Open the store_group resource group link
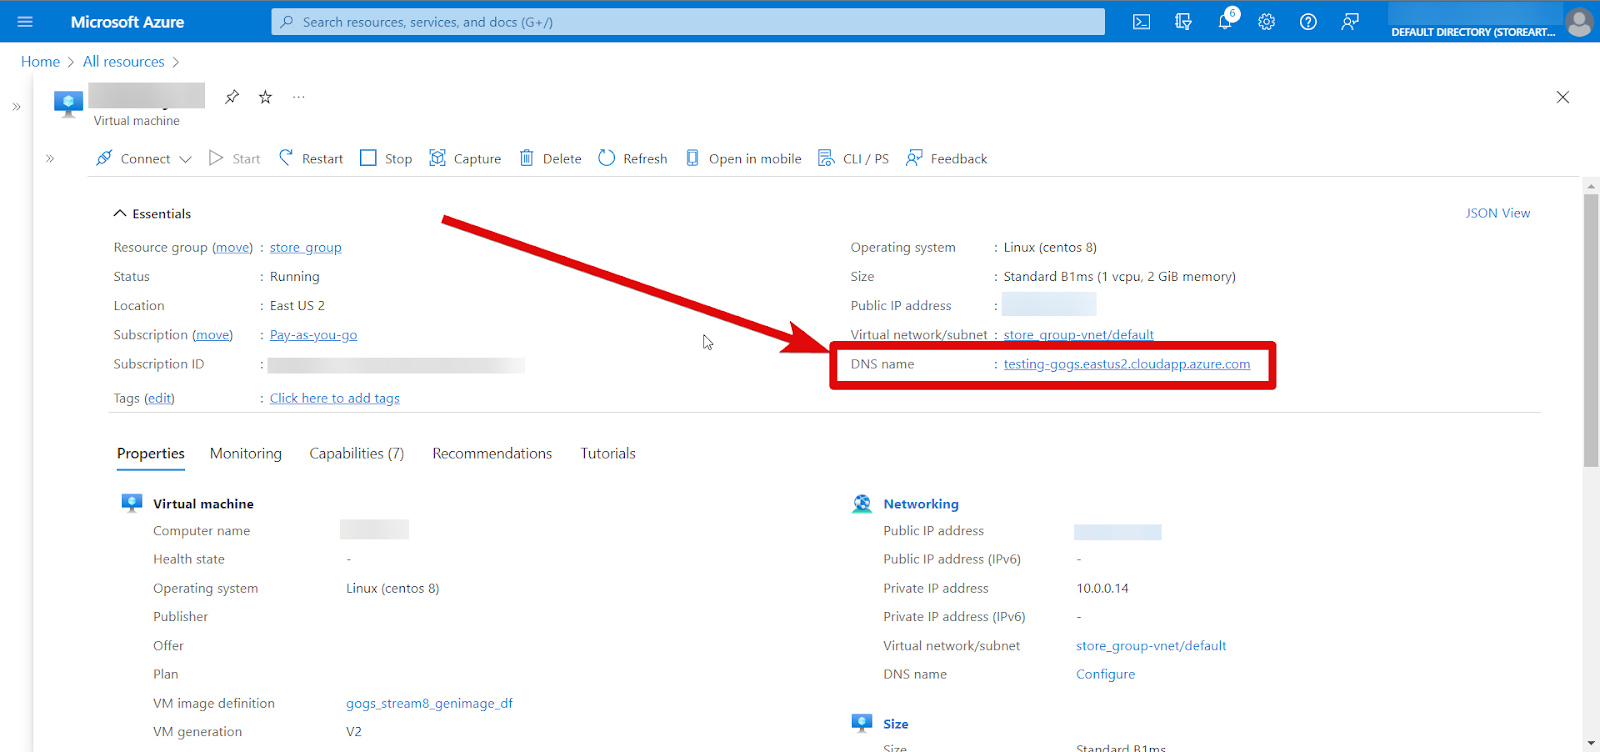 (x=306, y=247)
